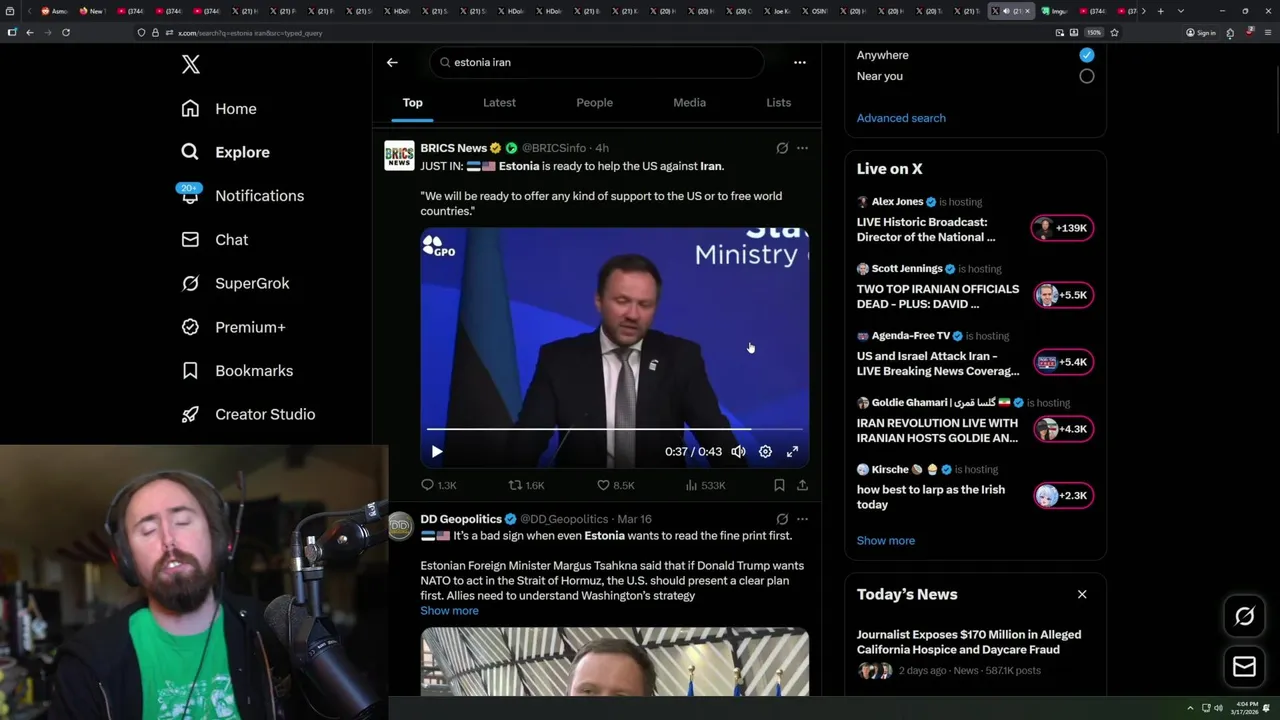Open the BRICS News profile name

click(454, 148)
